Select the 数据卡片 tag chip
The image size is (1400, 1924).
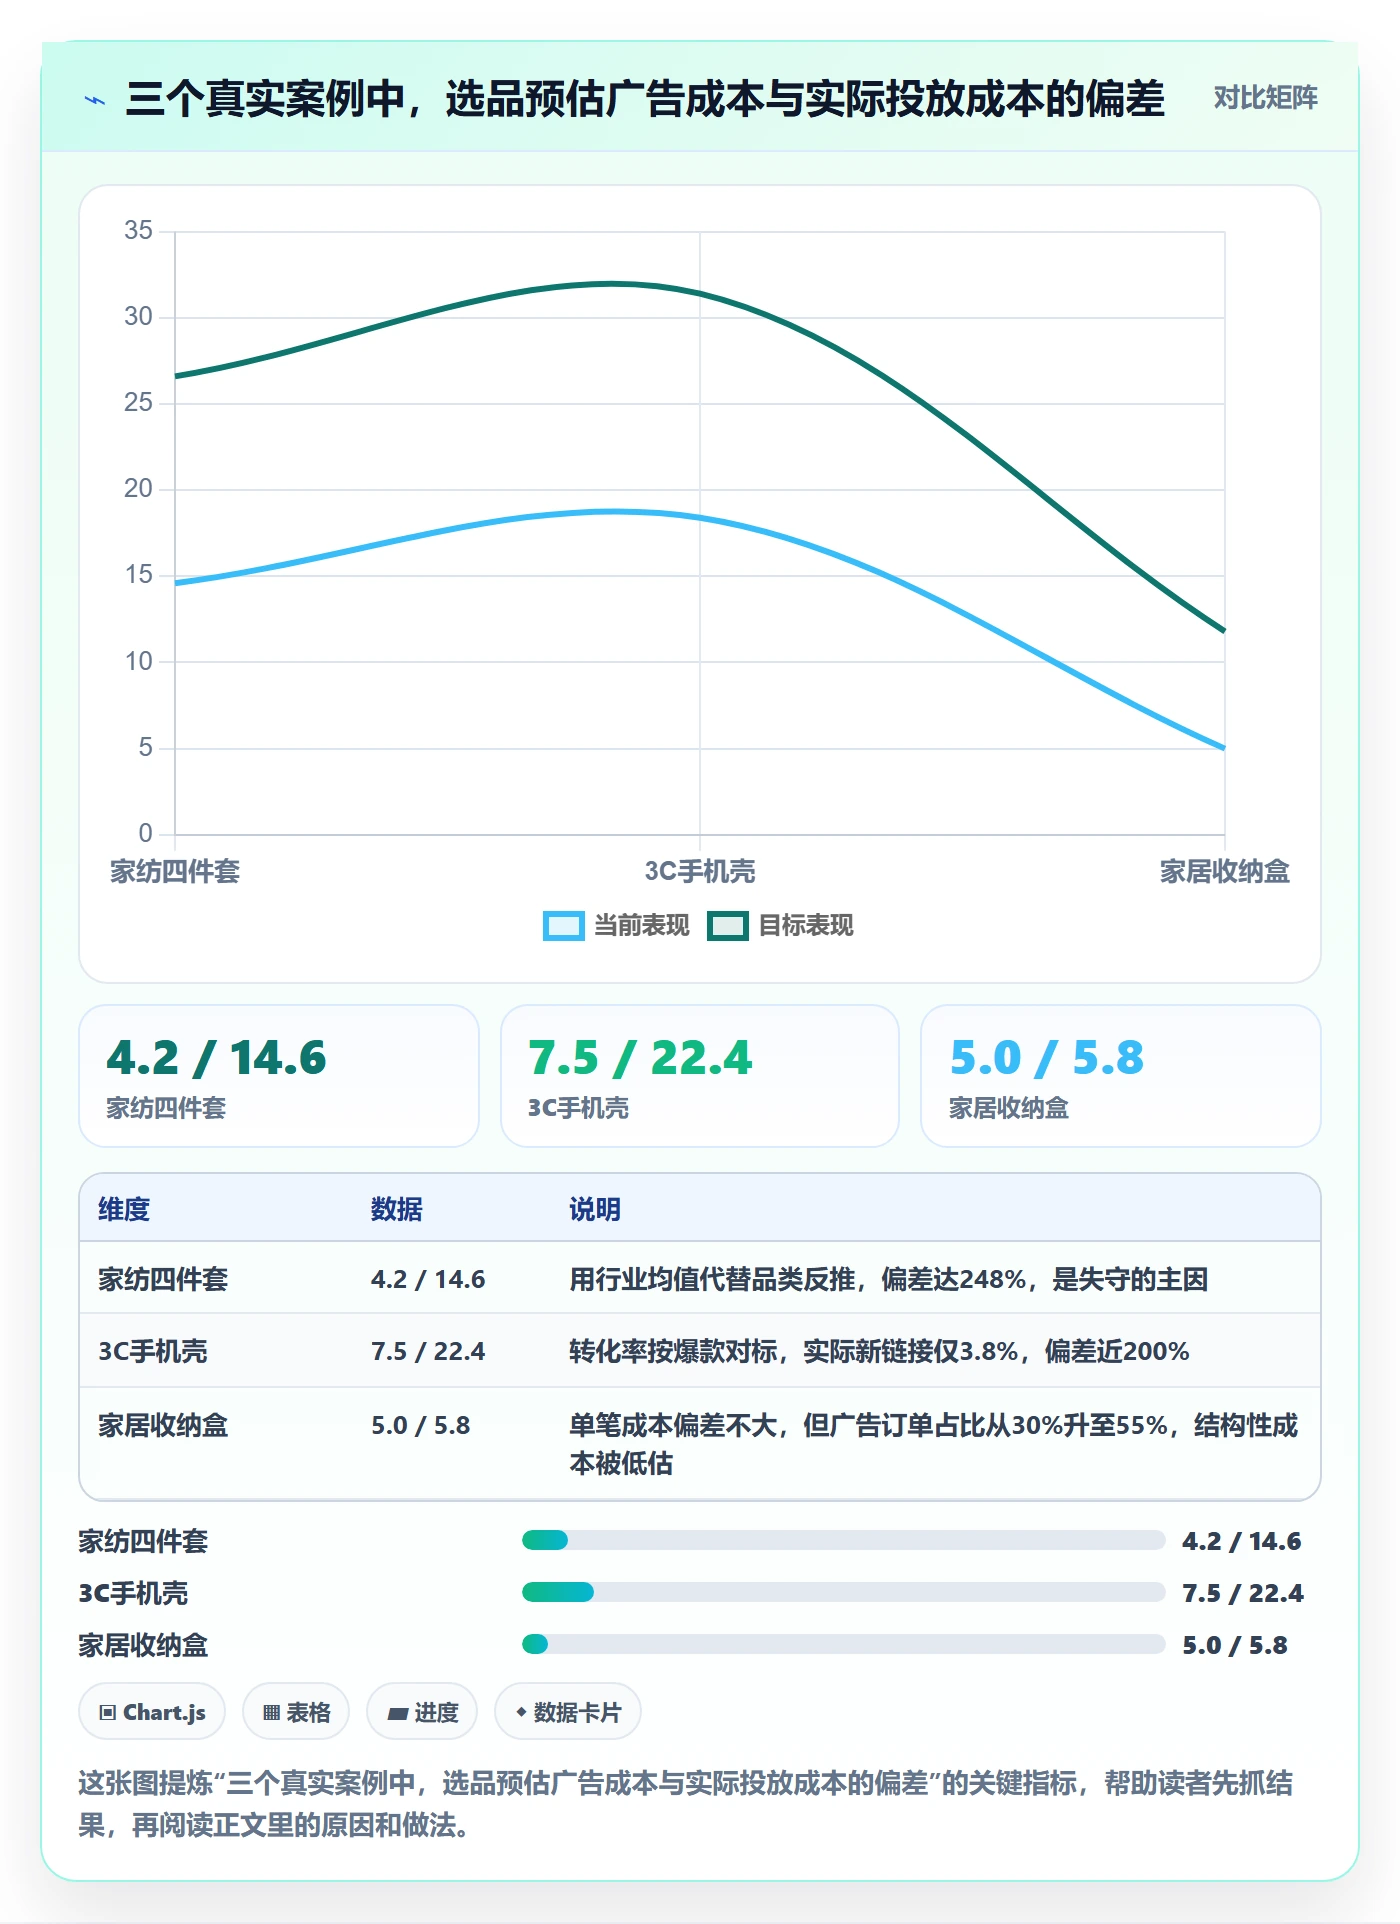(x=567, y=1712)
